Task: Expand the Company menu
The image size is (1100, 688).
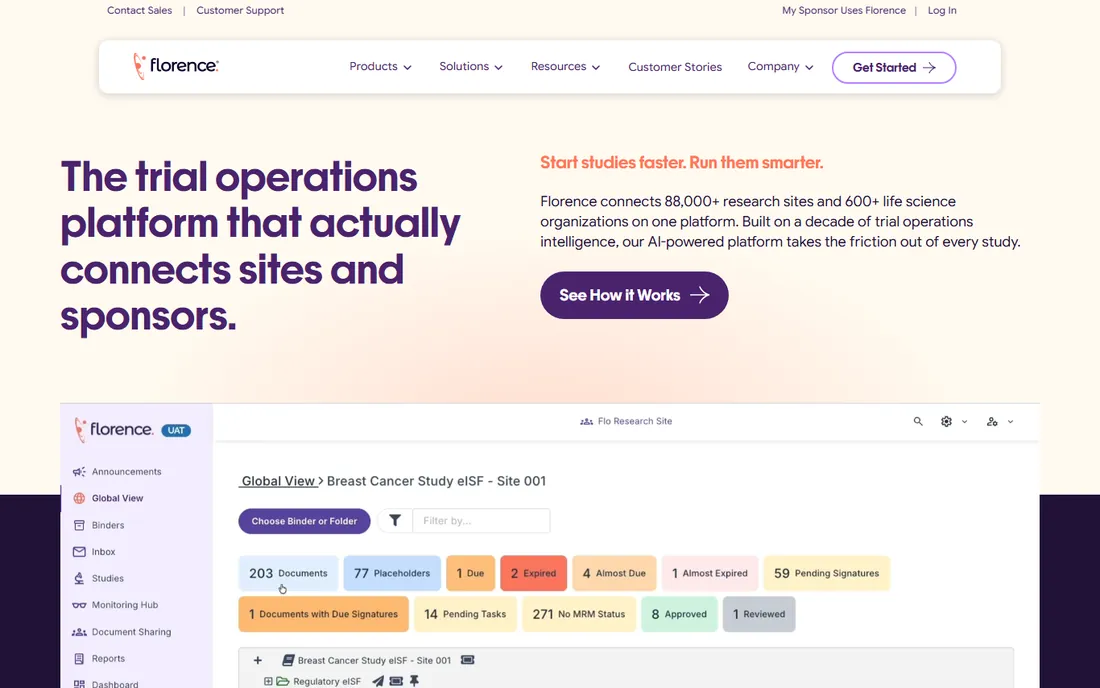Action: 780,67
